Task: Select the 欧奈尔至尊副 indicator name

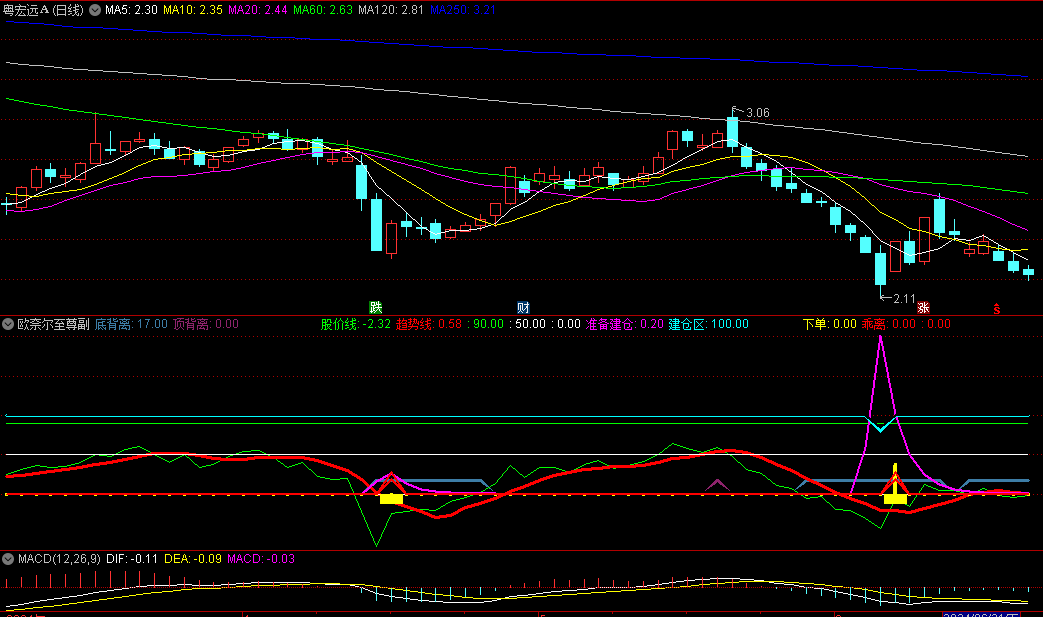Action: (x=53, y=324)
